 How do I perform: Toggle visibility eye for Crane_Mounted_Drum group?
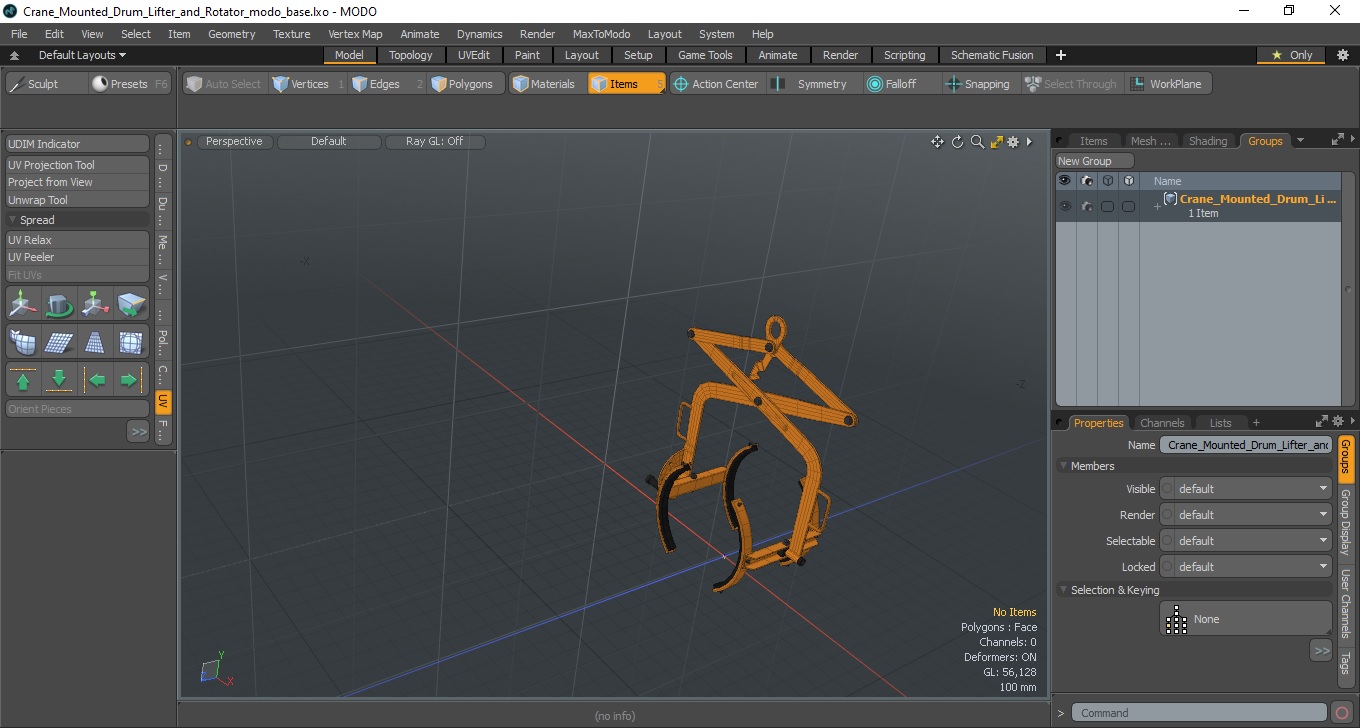pyautogui.click(x=1065, y=206)
